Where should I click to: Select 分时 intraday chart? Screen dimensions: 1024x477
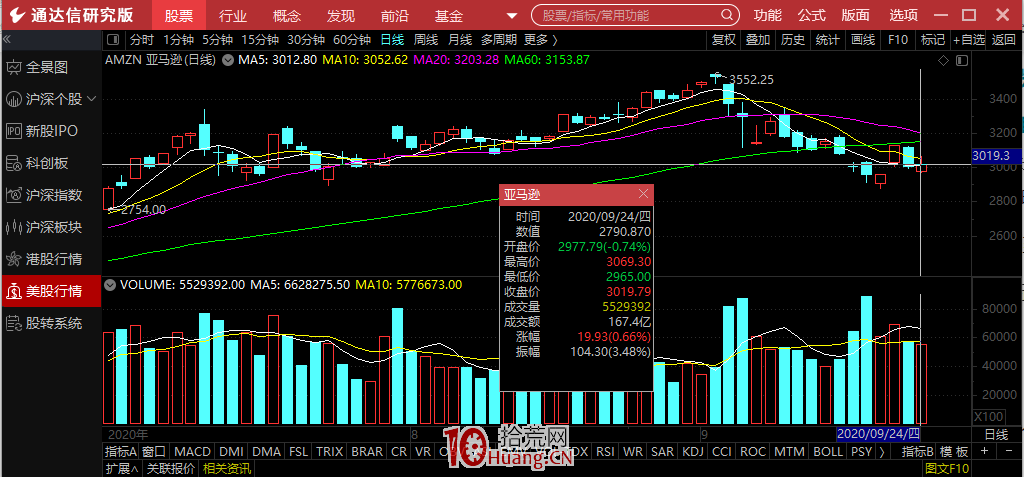pos(142,40)
